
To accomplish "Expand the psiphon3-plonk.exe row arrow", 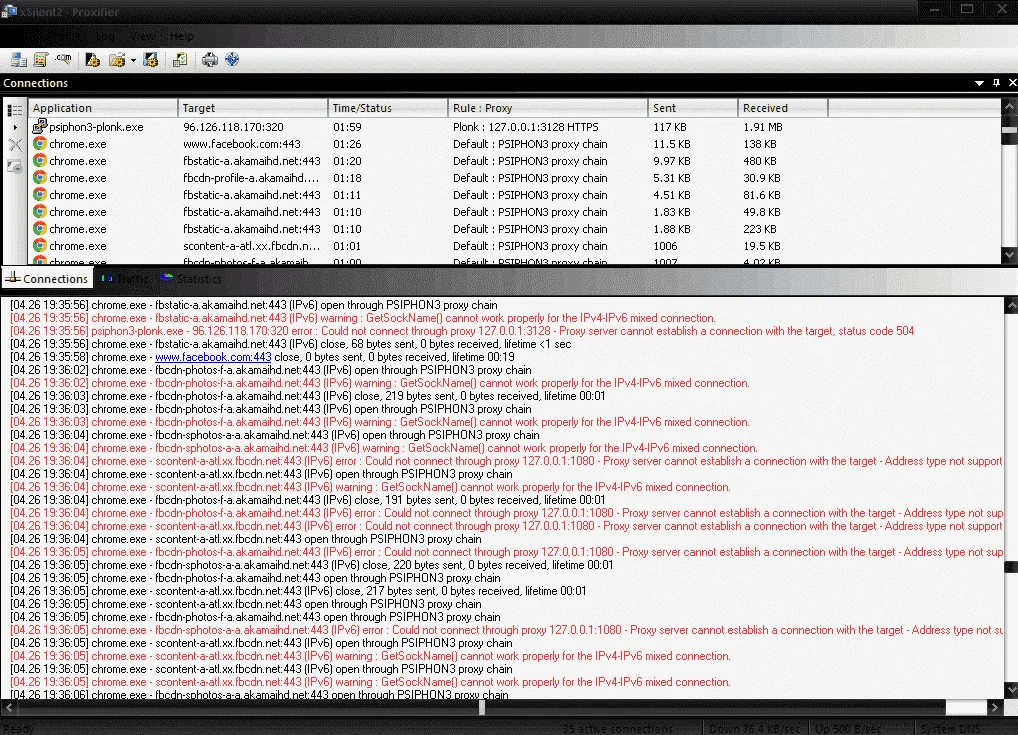I will 15,127.
